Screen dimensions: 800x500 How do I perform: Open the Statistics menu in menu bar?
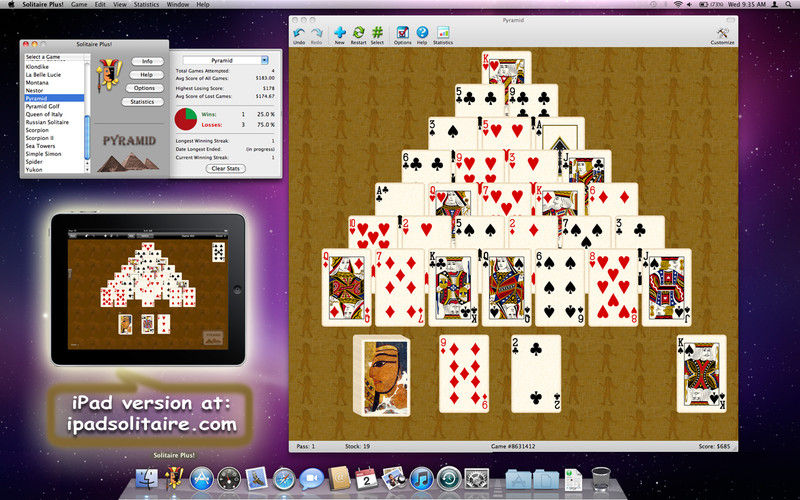[146, 5]
